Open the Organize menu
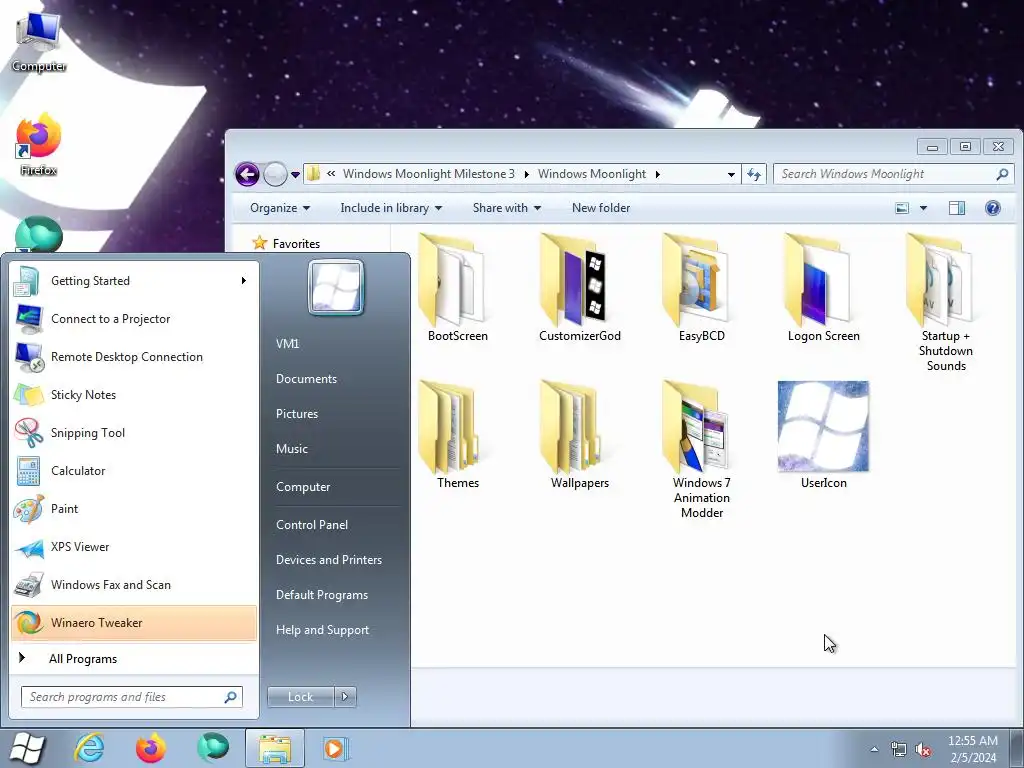Image resolution: width=1024 pixels, height=768 pixels. click(280, 208)
